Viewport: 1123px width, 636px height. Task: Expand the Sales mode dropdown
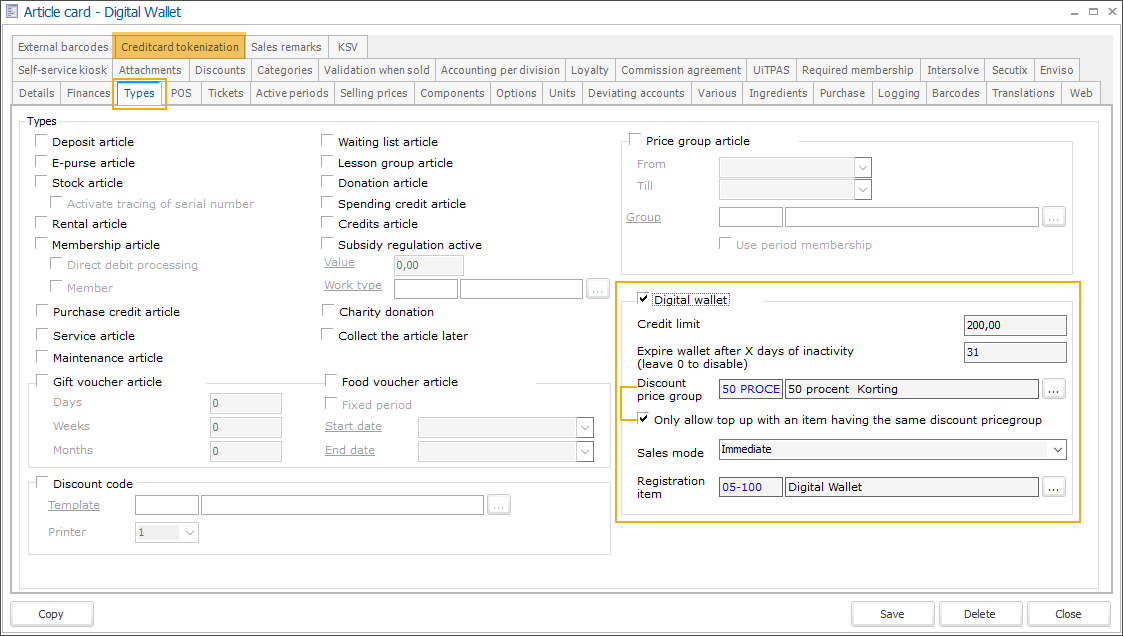click(1057, 450)
